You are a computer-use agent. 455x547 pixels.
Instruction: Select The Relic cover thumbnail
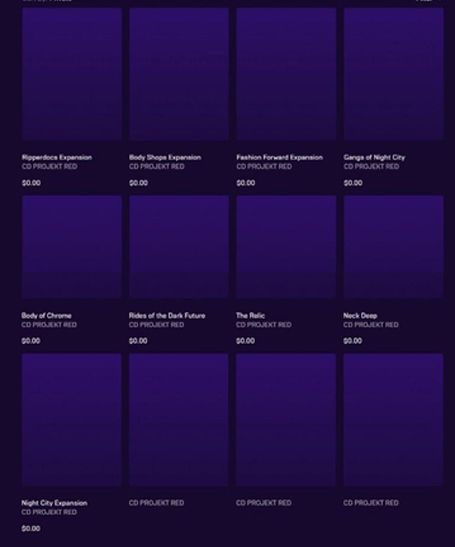pyautogui.click(x=286, y=247)
